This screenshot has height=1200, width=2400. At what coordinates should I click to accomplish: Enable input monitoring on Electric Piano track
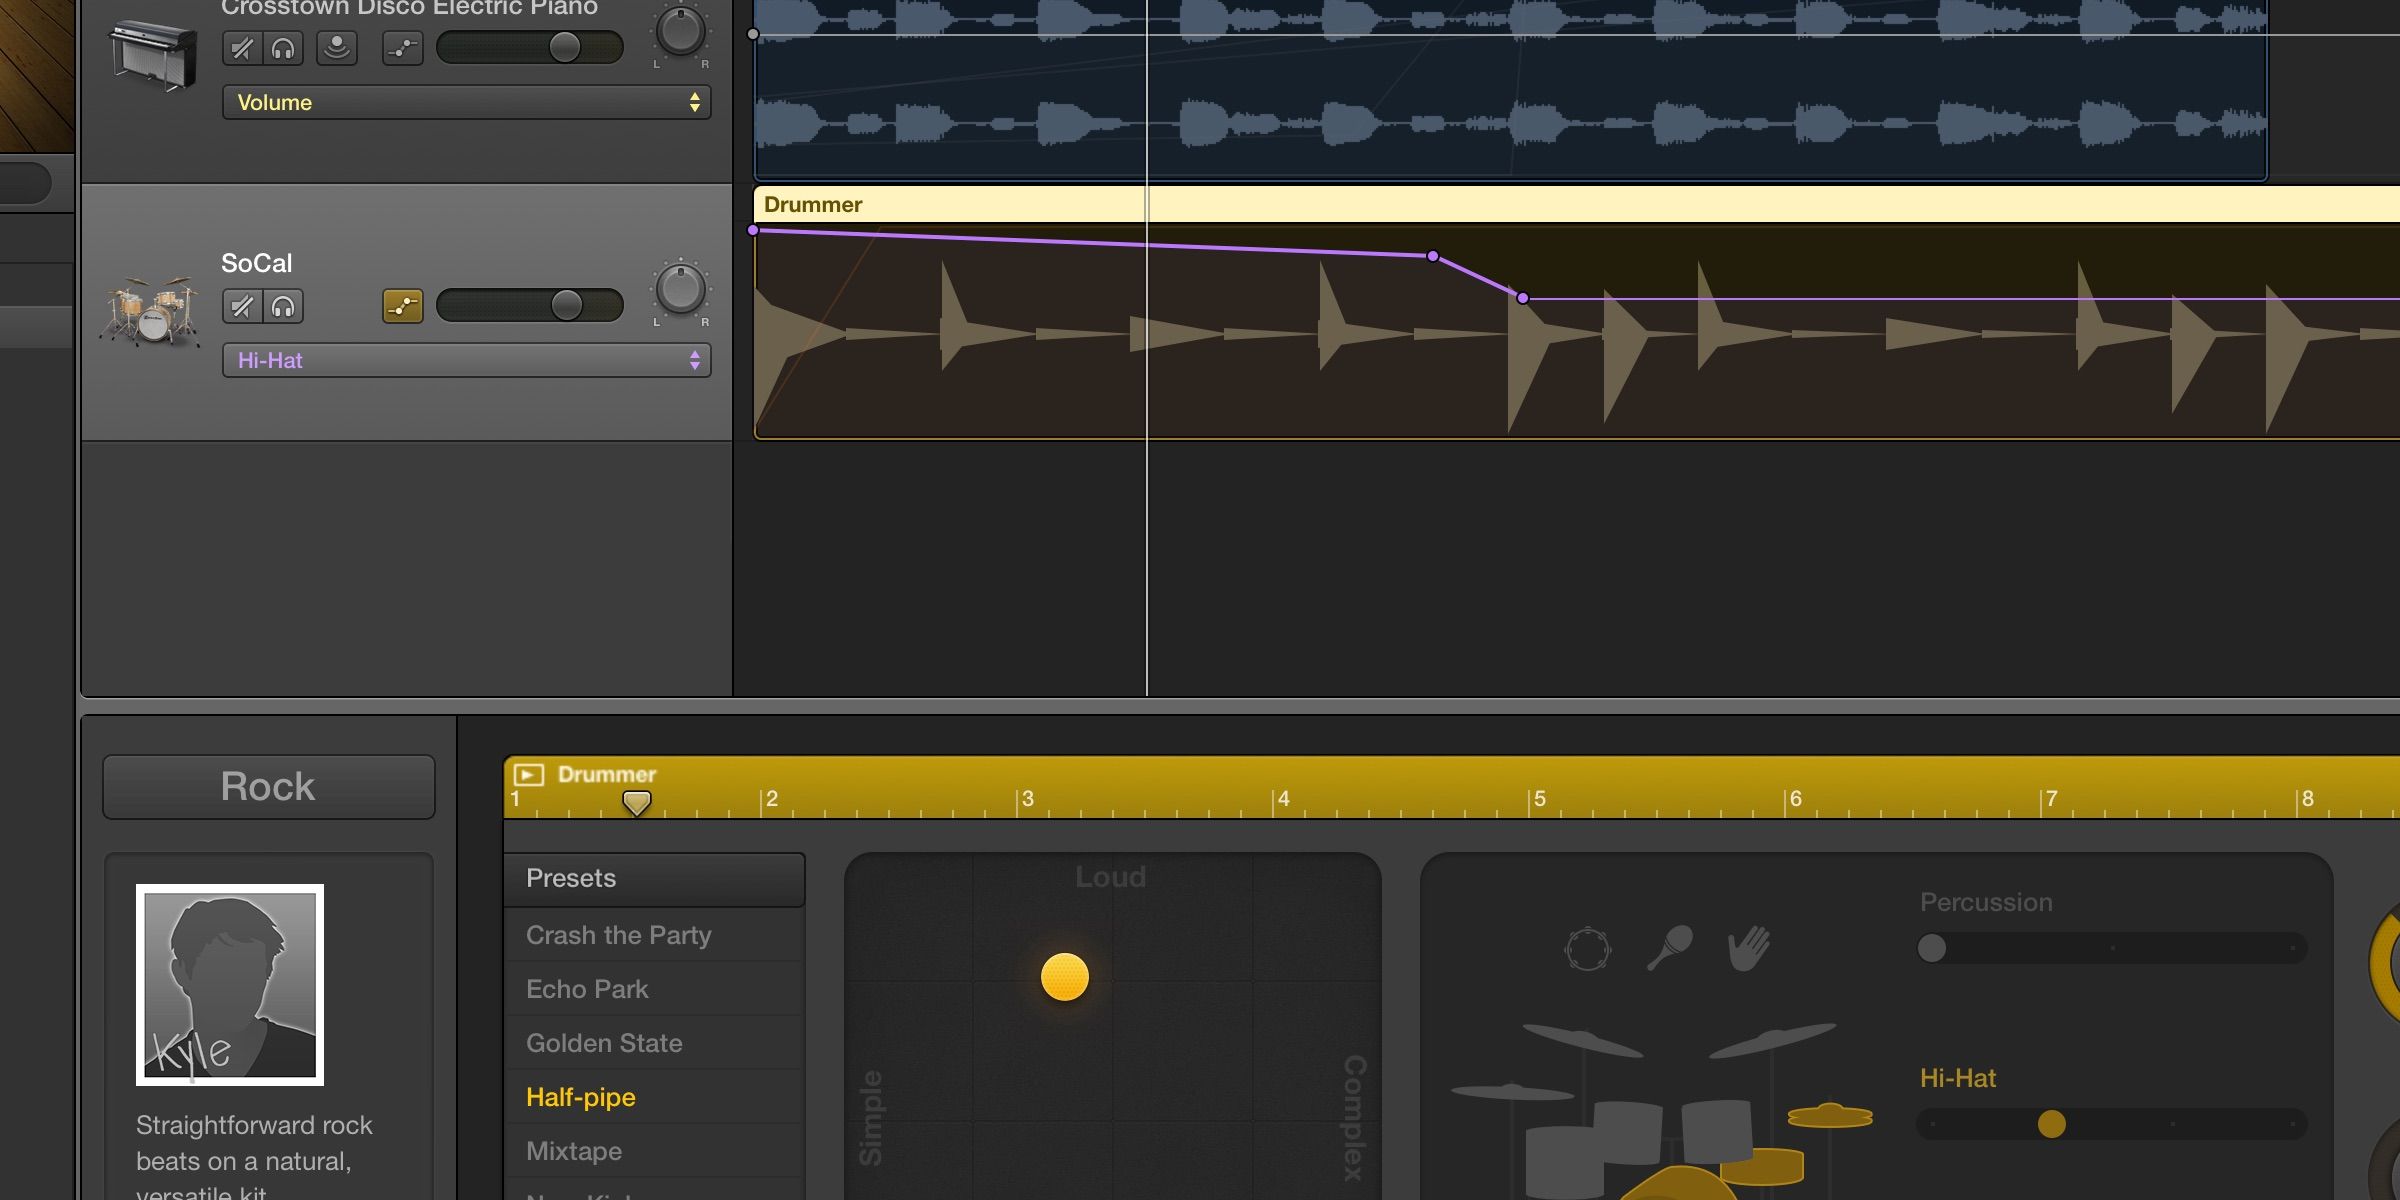click(x=337, y=48)
